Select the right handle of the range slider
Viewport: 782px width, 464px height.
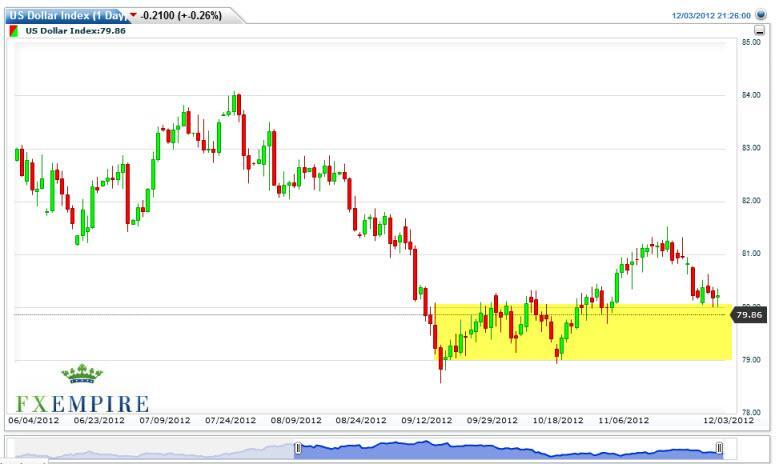click(x=719, y=448)
